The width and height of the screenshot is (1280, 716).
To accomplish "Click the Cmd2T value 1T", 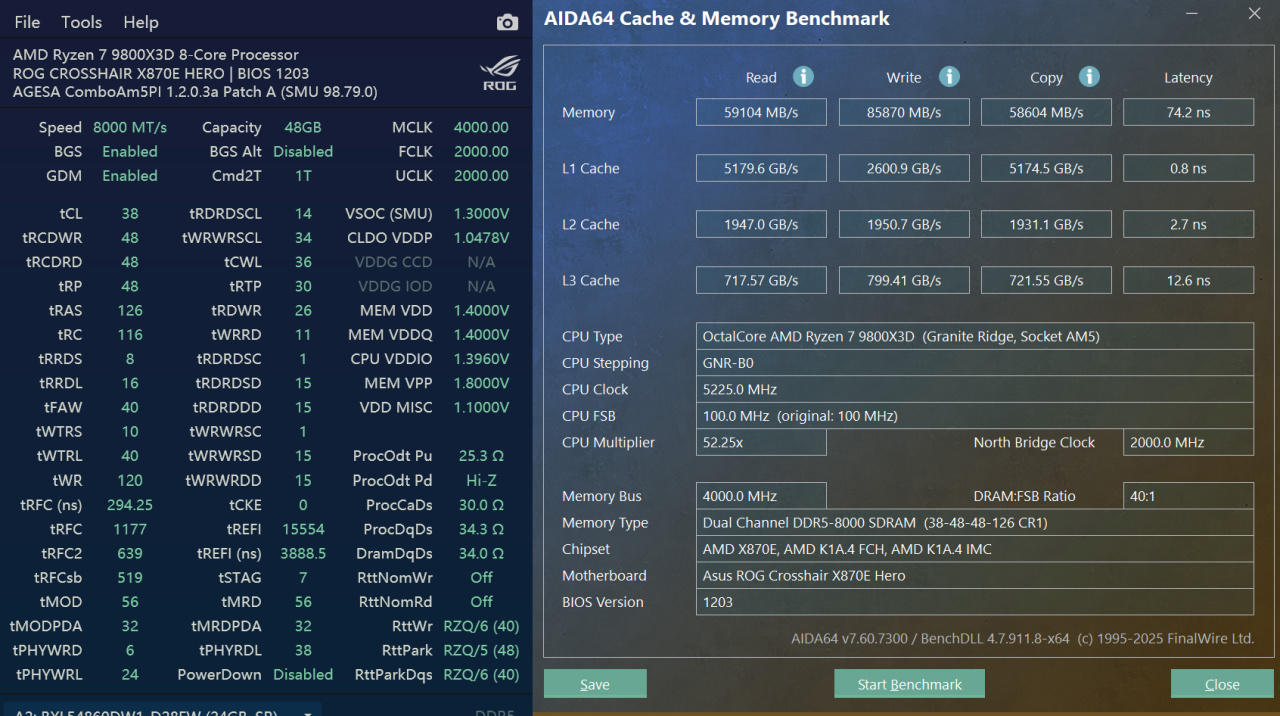I will coord(303,175).
